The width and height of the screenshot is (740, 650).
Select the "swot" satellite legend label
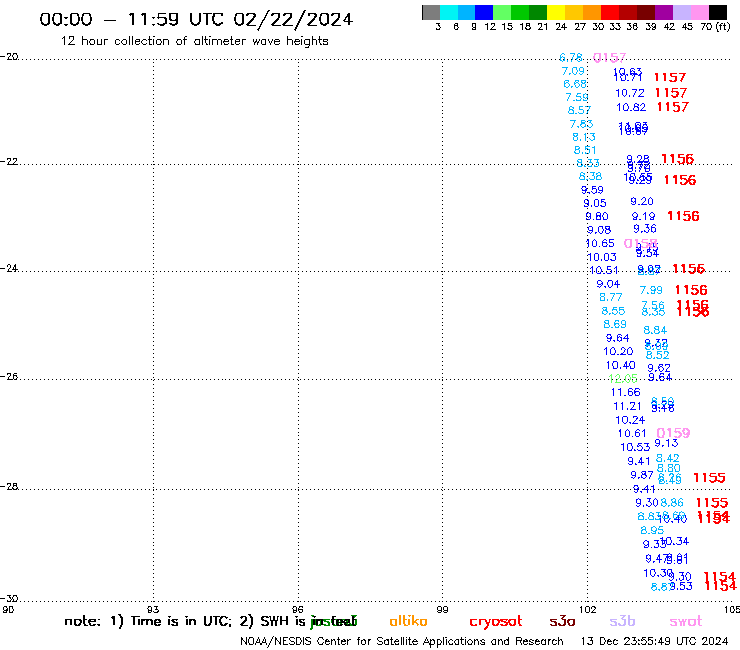point(686,622)
